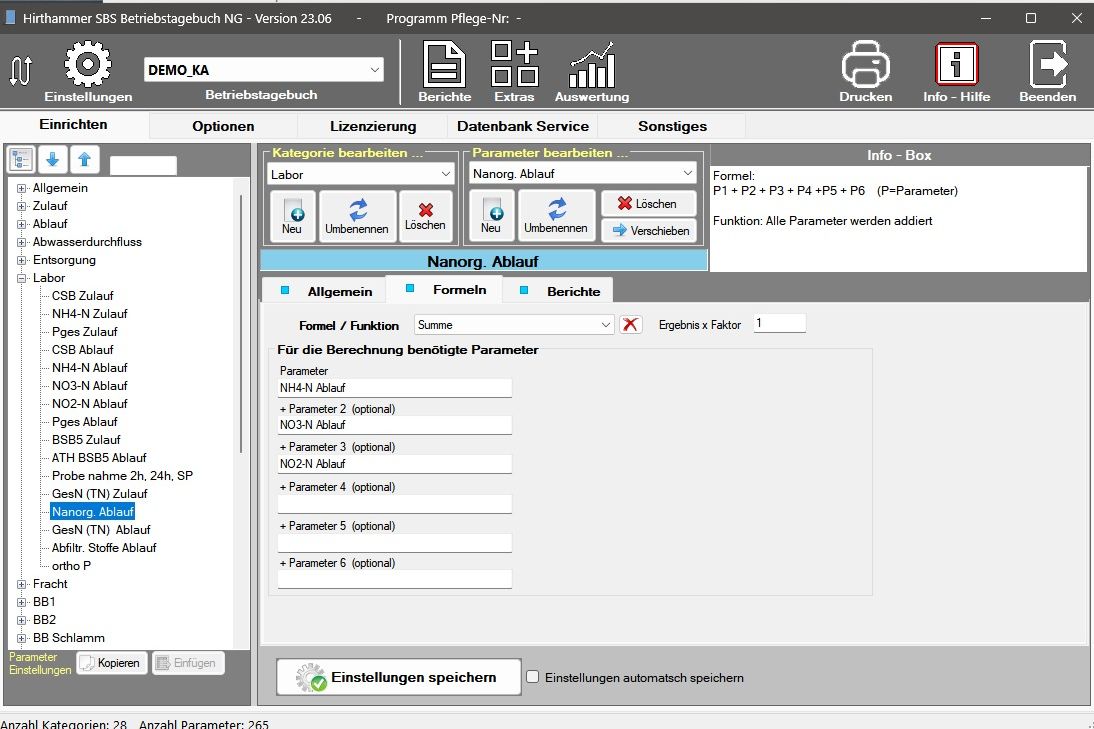The image size is (1094, 729).
Task: Click the Beenden exit icon
Action: pos(1047,65)
